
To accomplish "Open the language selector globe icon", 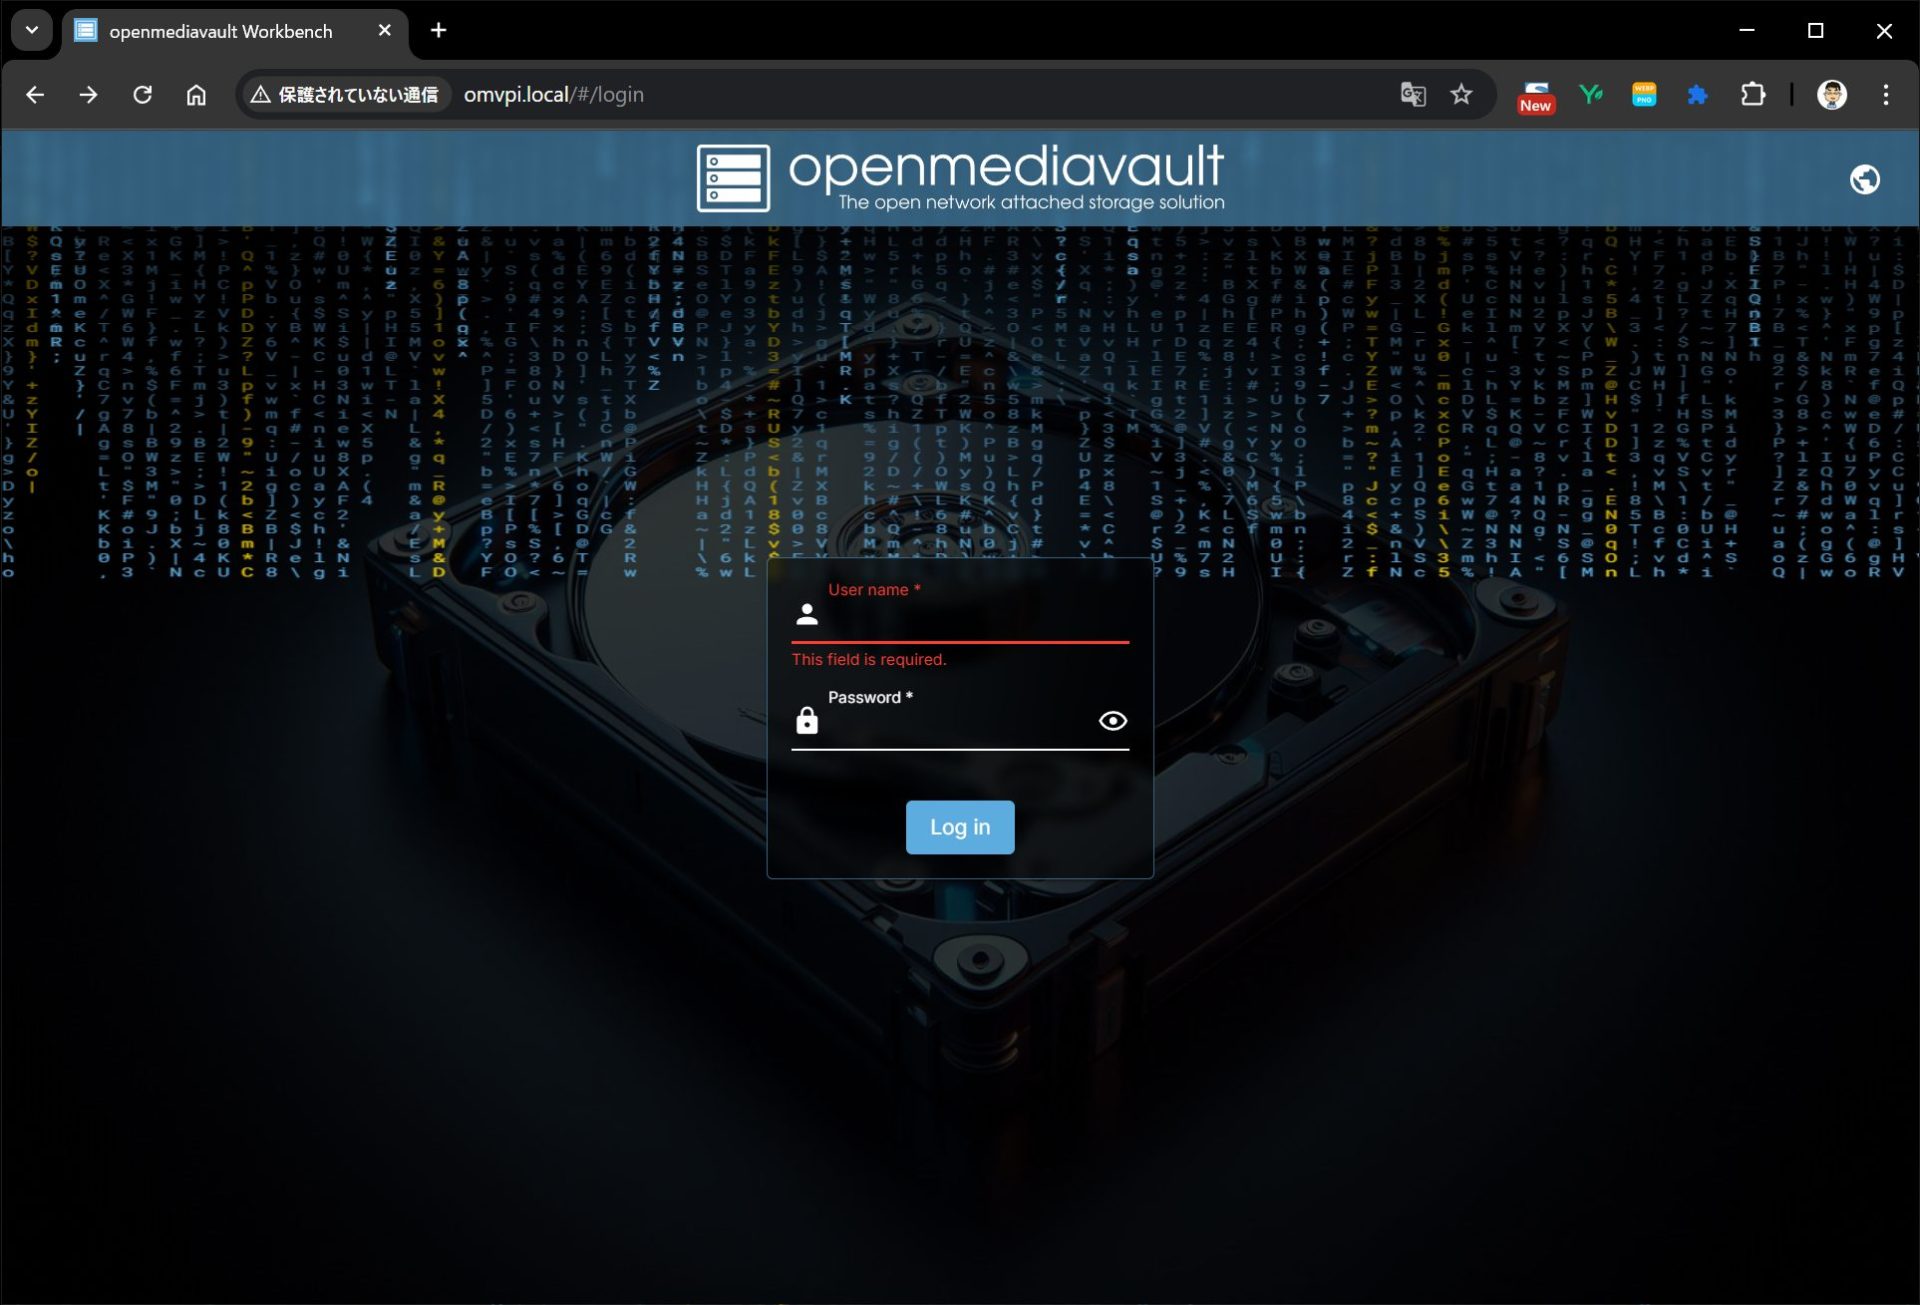I will (1864, 179).
